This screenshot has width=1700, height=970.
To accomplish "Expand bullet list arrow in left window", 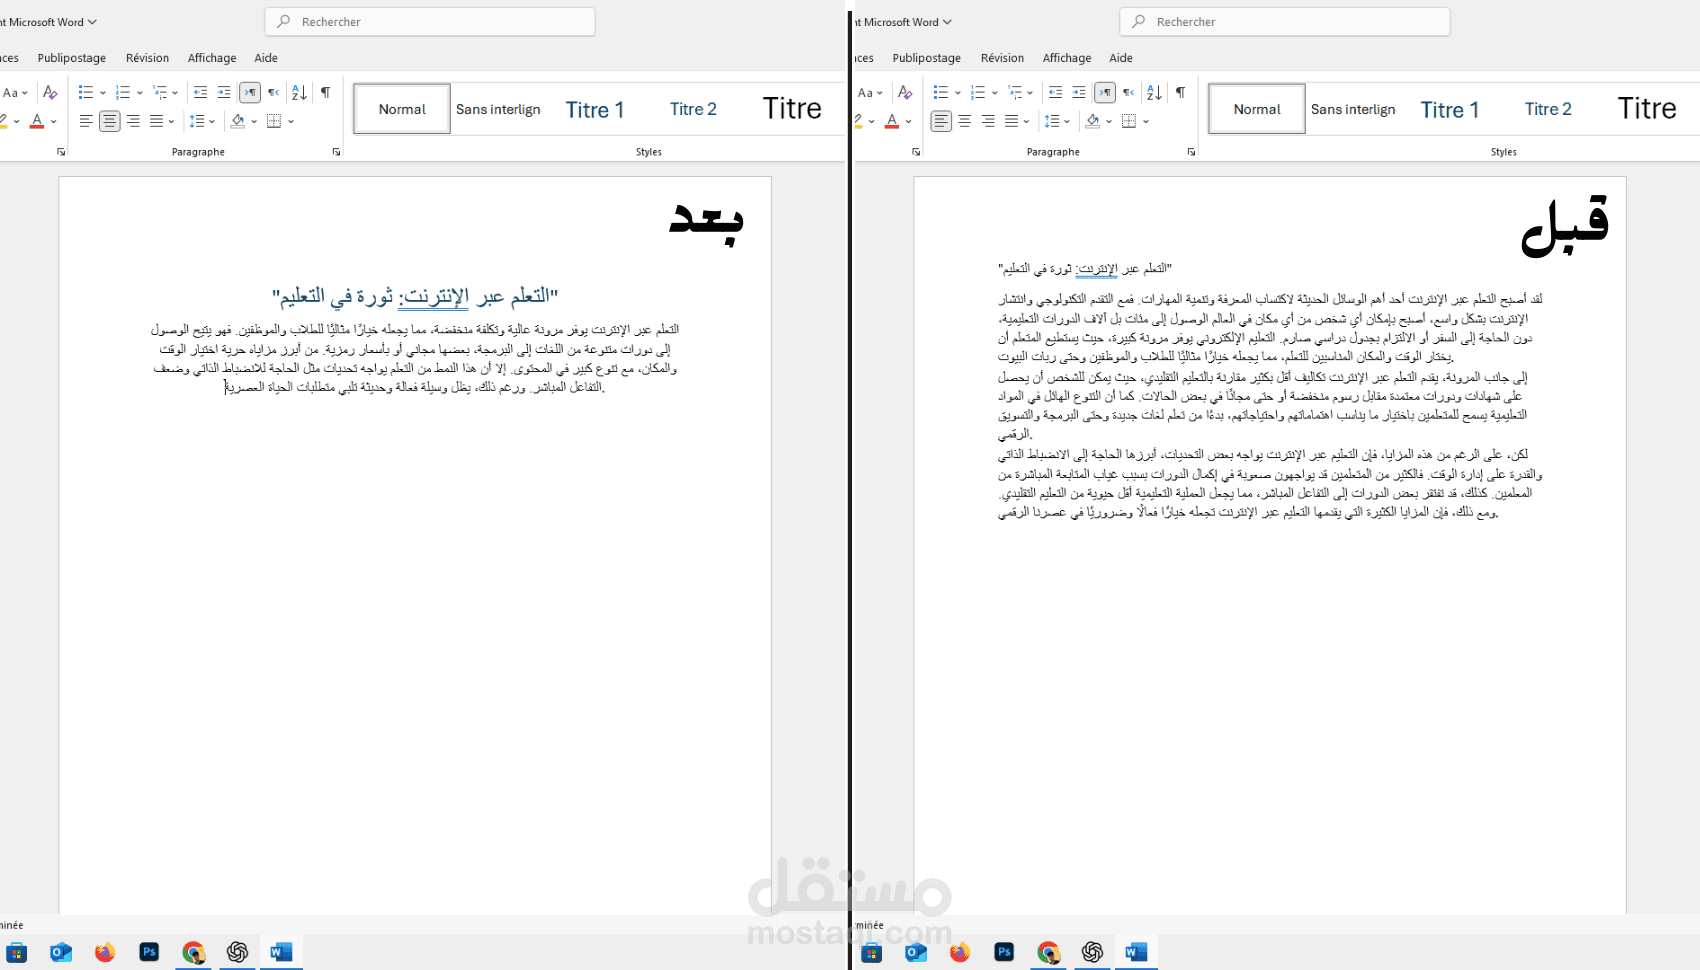I will point(102,93).
